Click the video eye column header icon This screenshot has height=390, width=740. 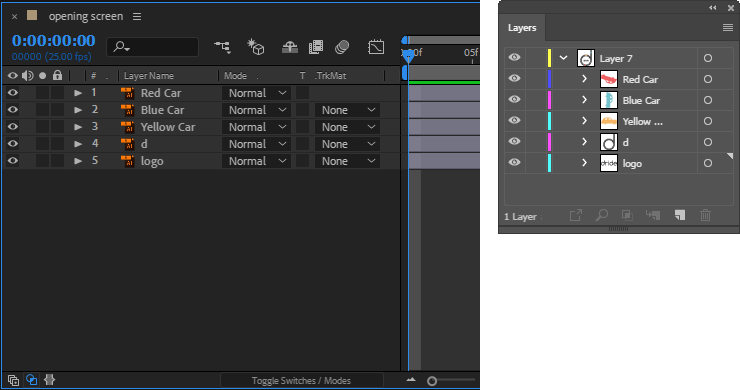(x=13, y=76)
